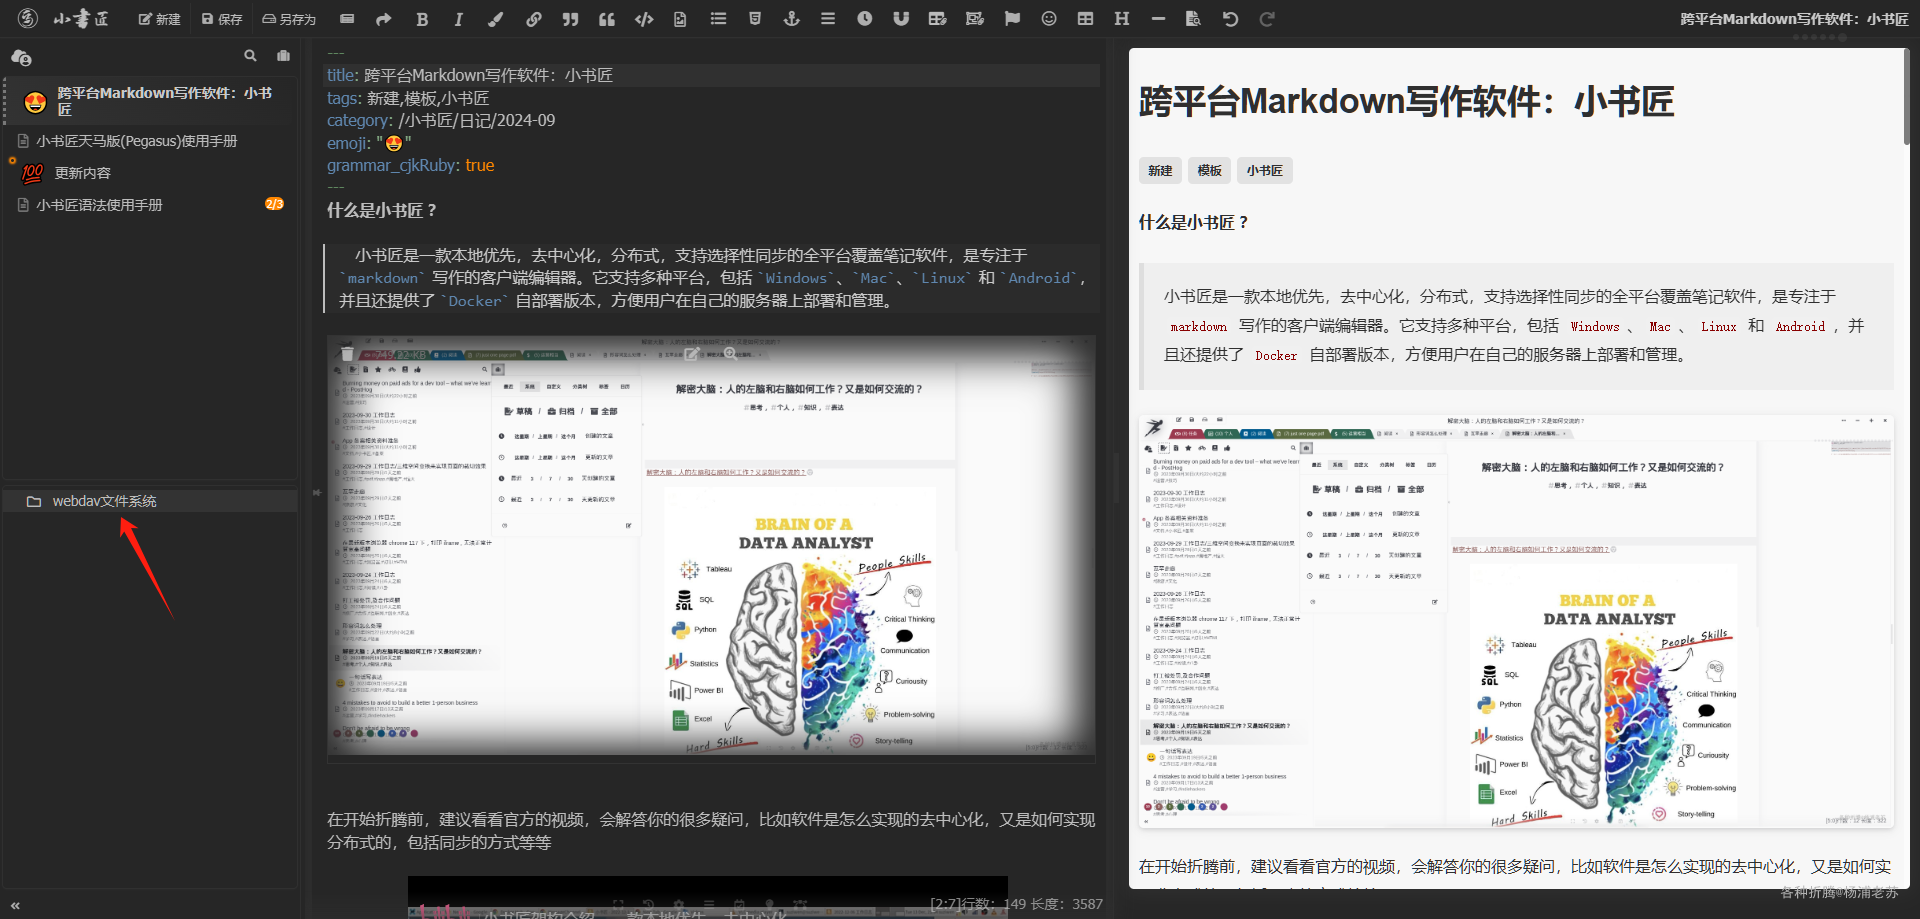The image size is (1920, 919).
Task: Insert an unordered list
Action: click(718, 19)
